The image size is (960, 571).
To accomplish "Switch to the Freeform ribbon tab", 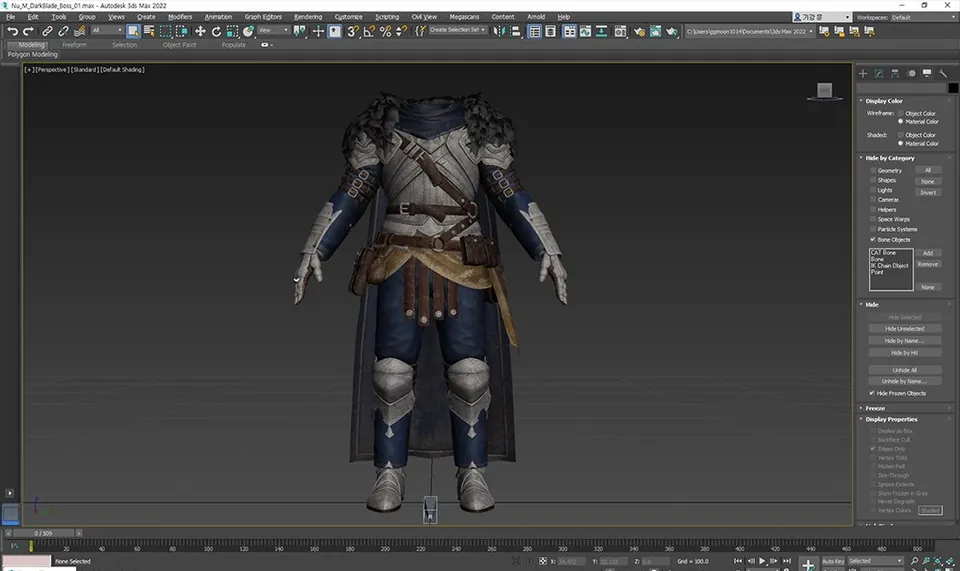I will pos(74,45).
